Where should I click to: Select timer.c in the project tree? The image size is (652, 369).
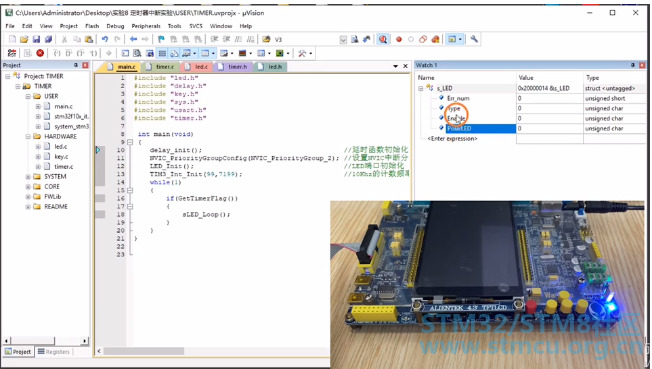click(x=64, y=166)
